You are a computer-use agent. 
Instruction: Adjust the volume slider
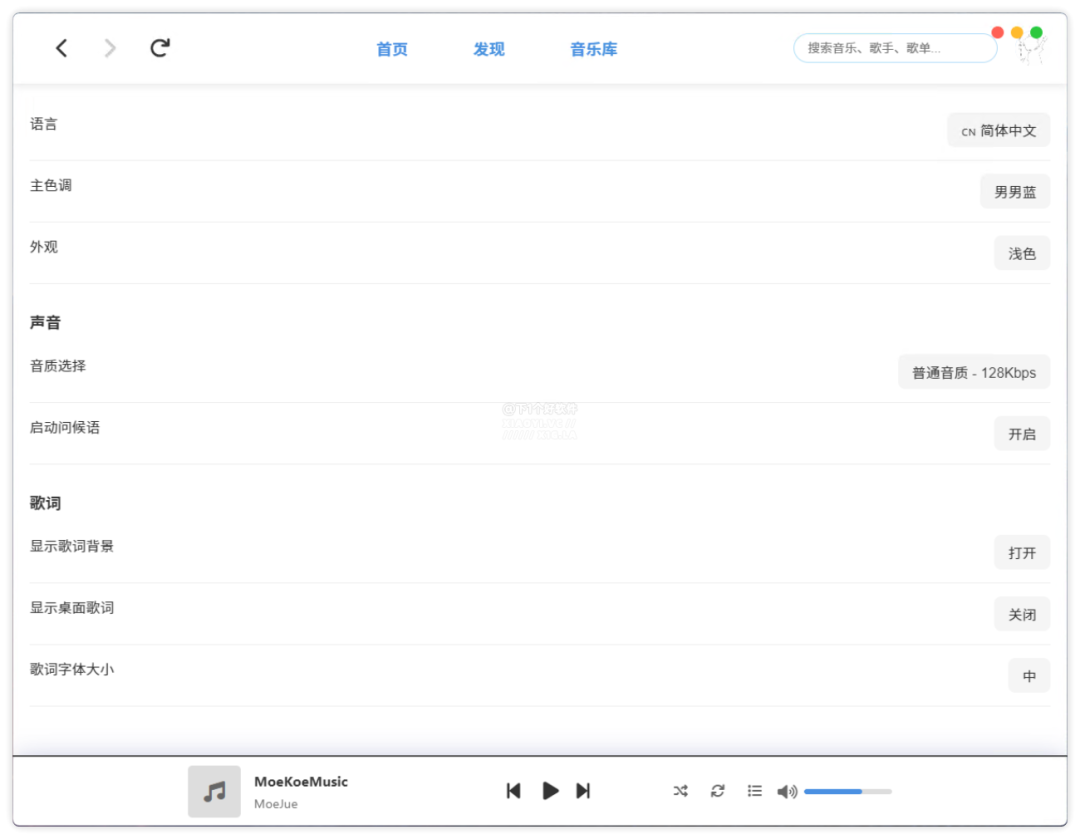tap(847, 791)
